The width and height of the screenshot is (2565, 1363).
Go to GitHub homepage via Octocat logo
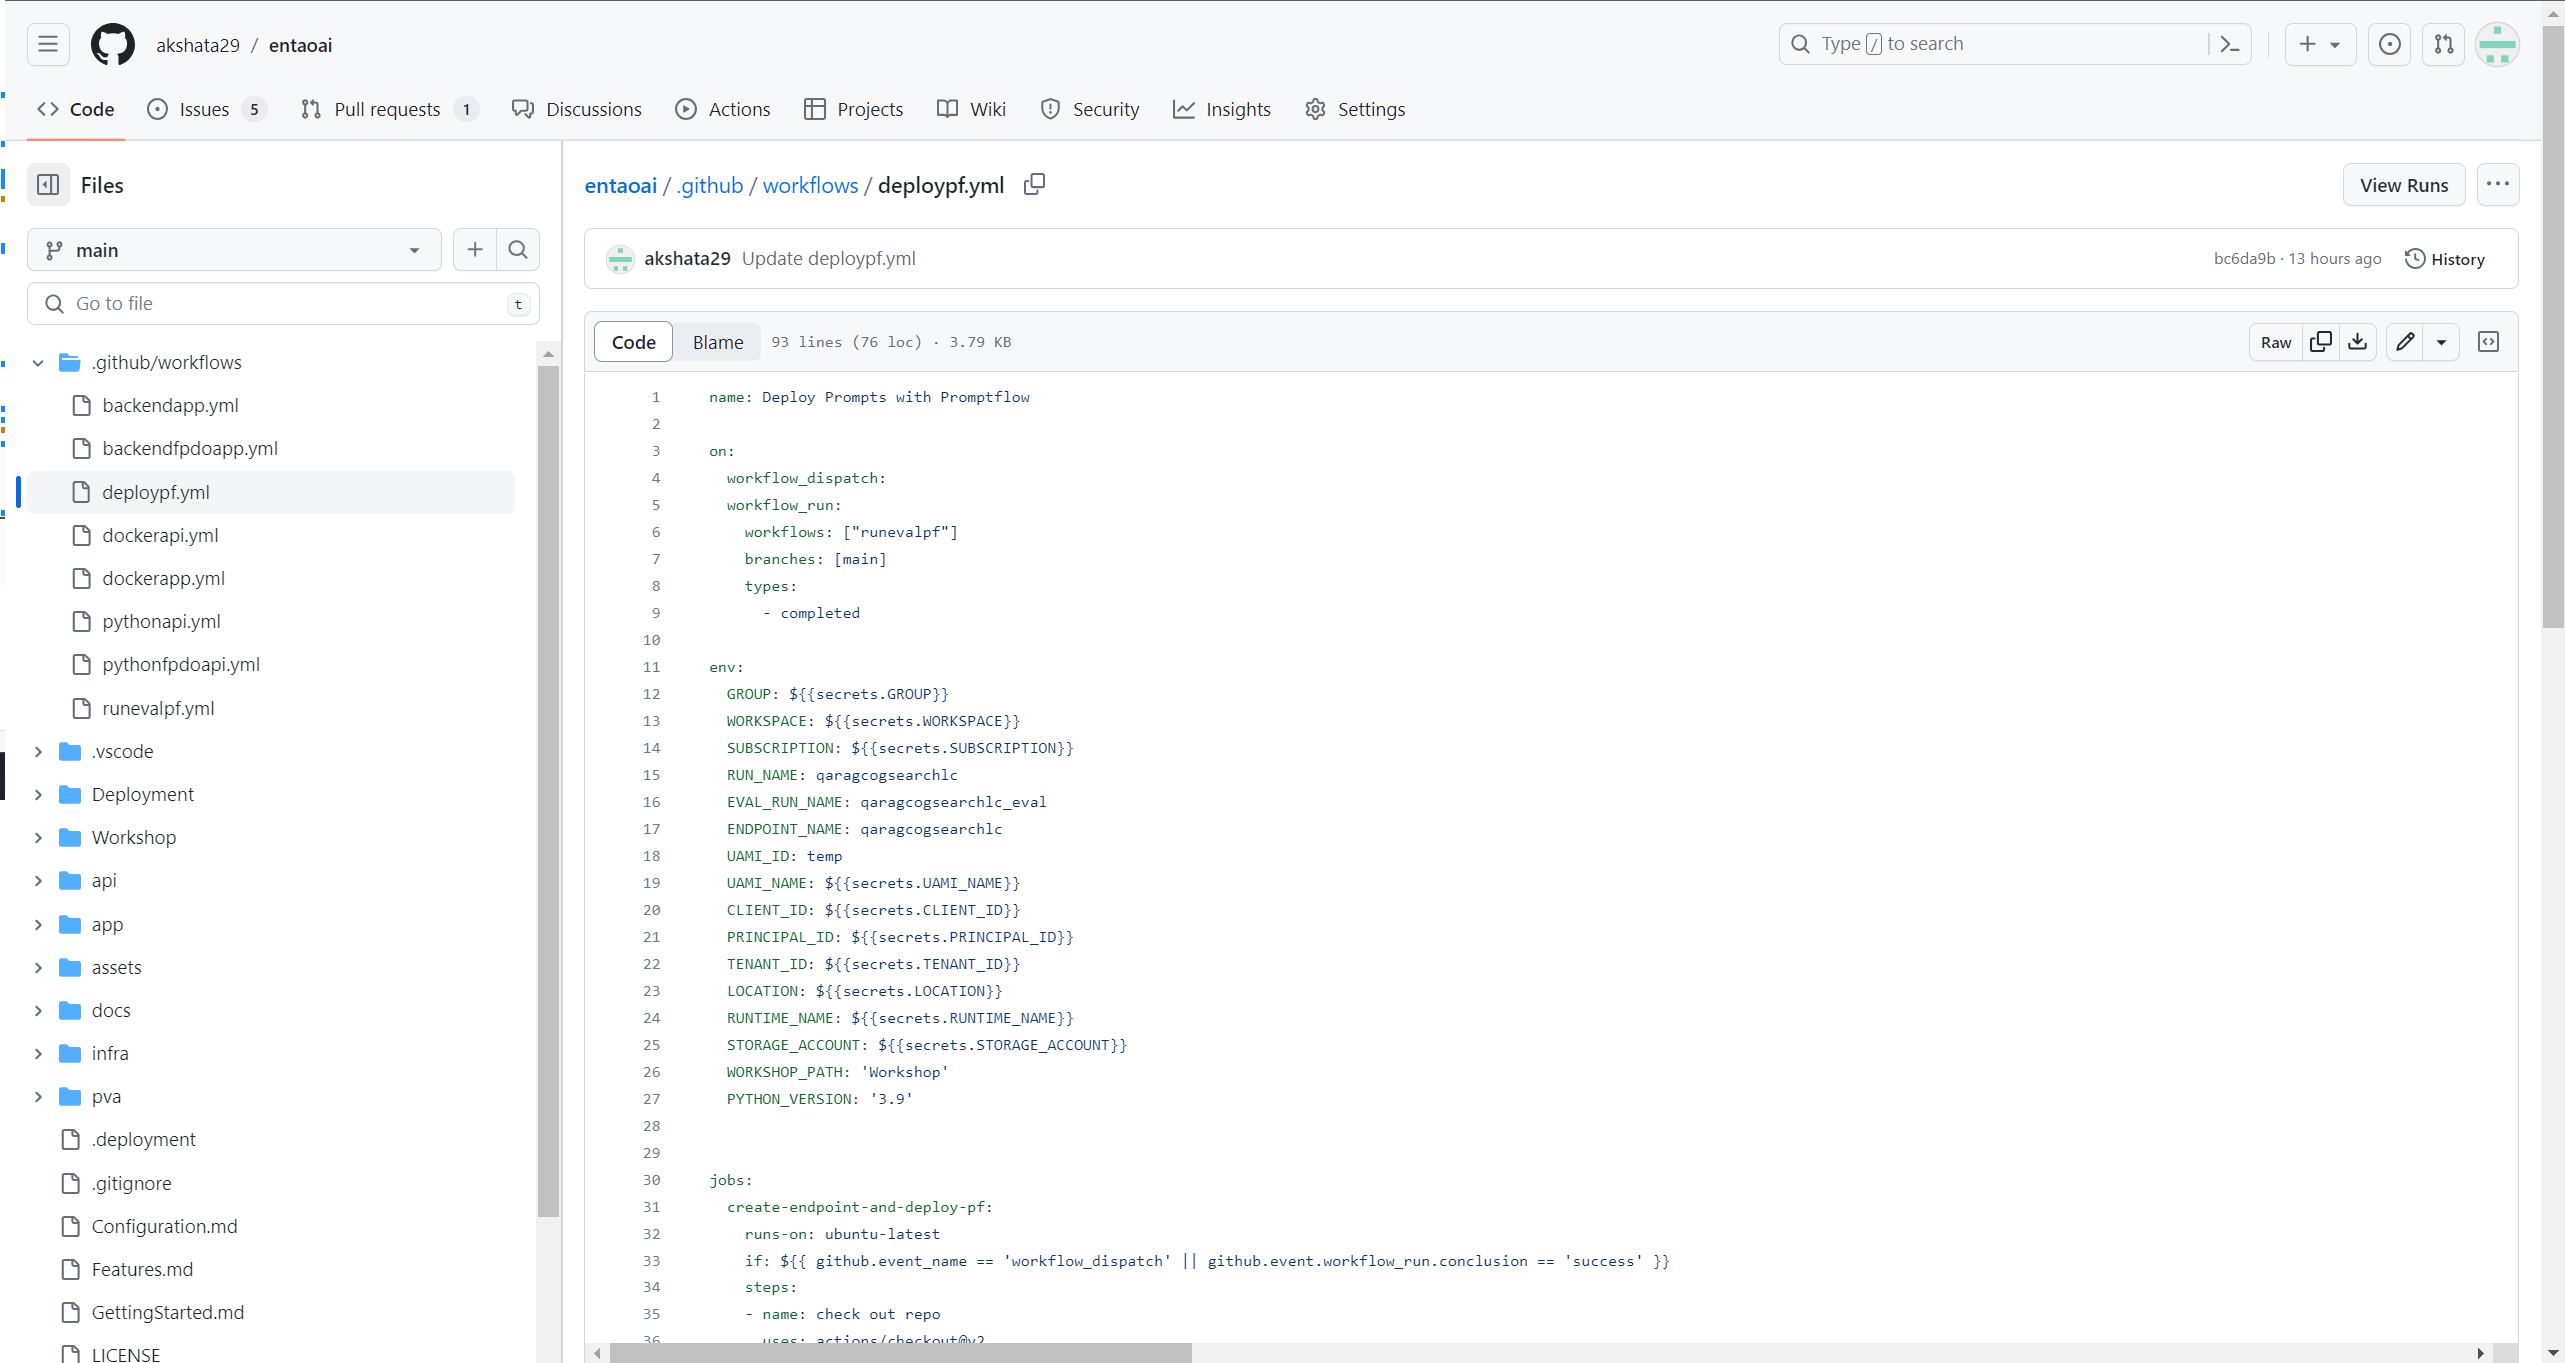113,45
